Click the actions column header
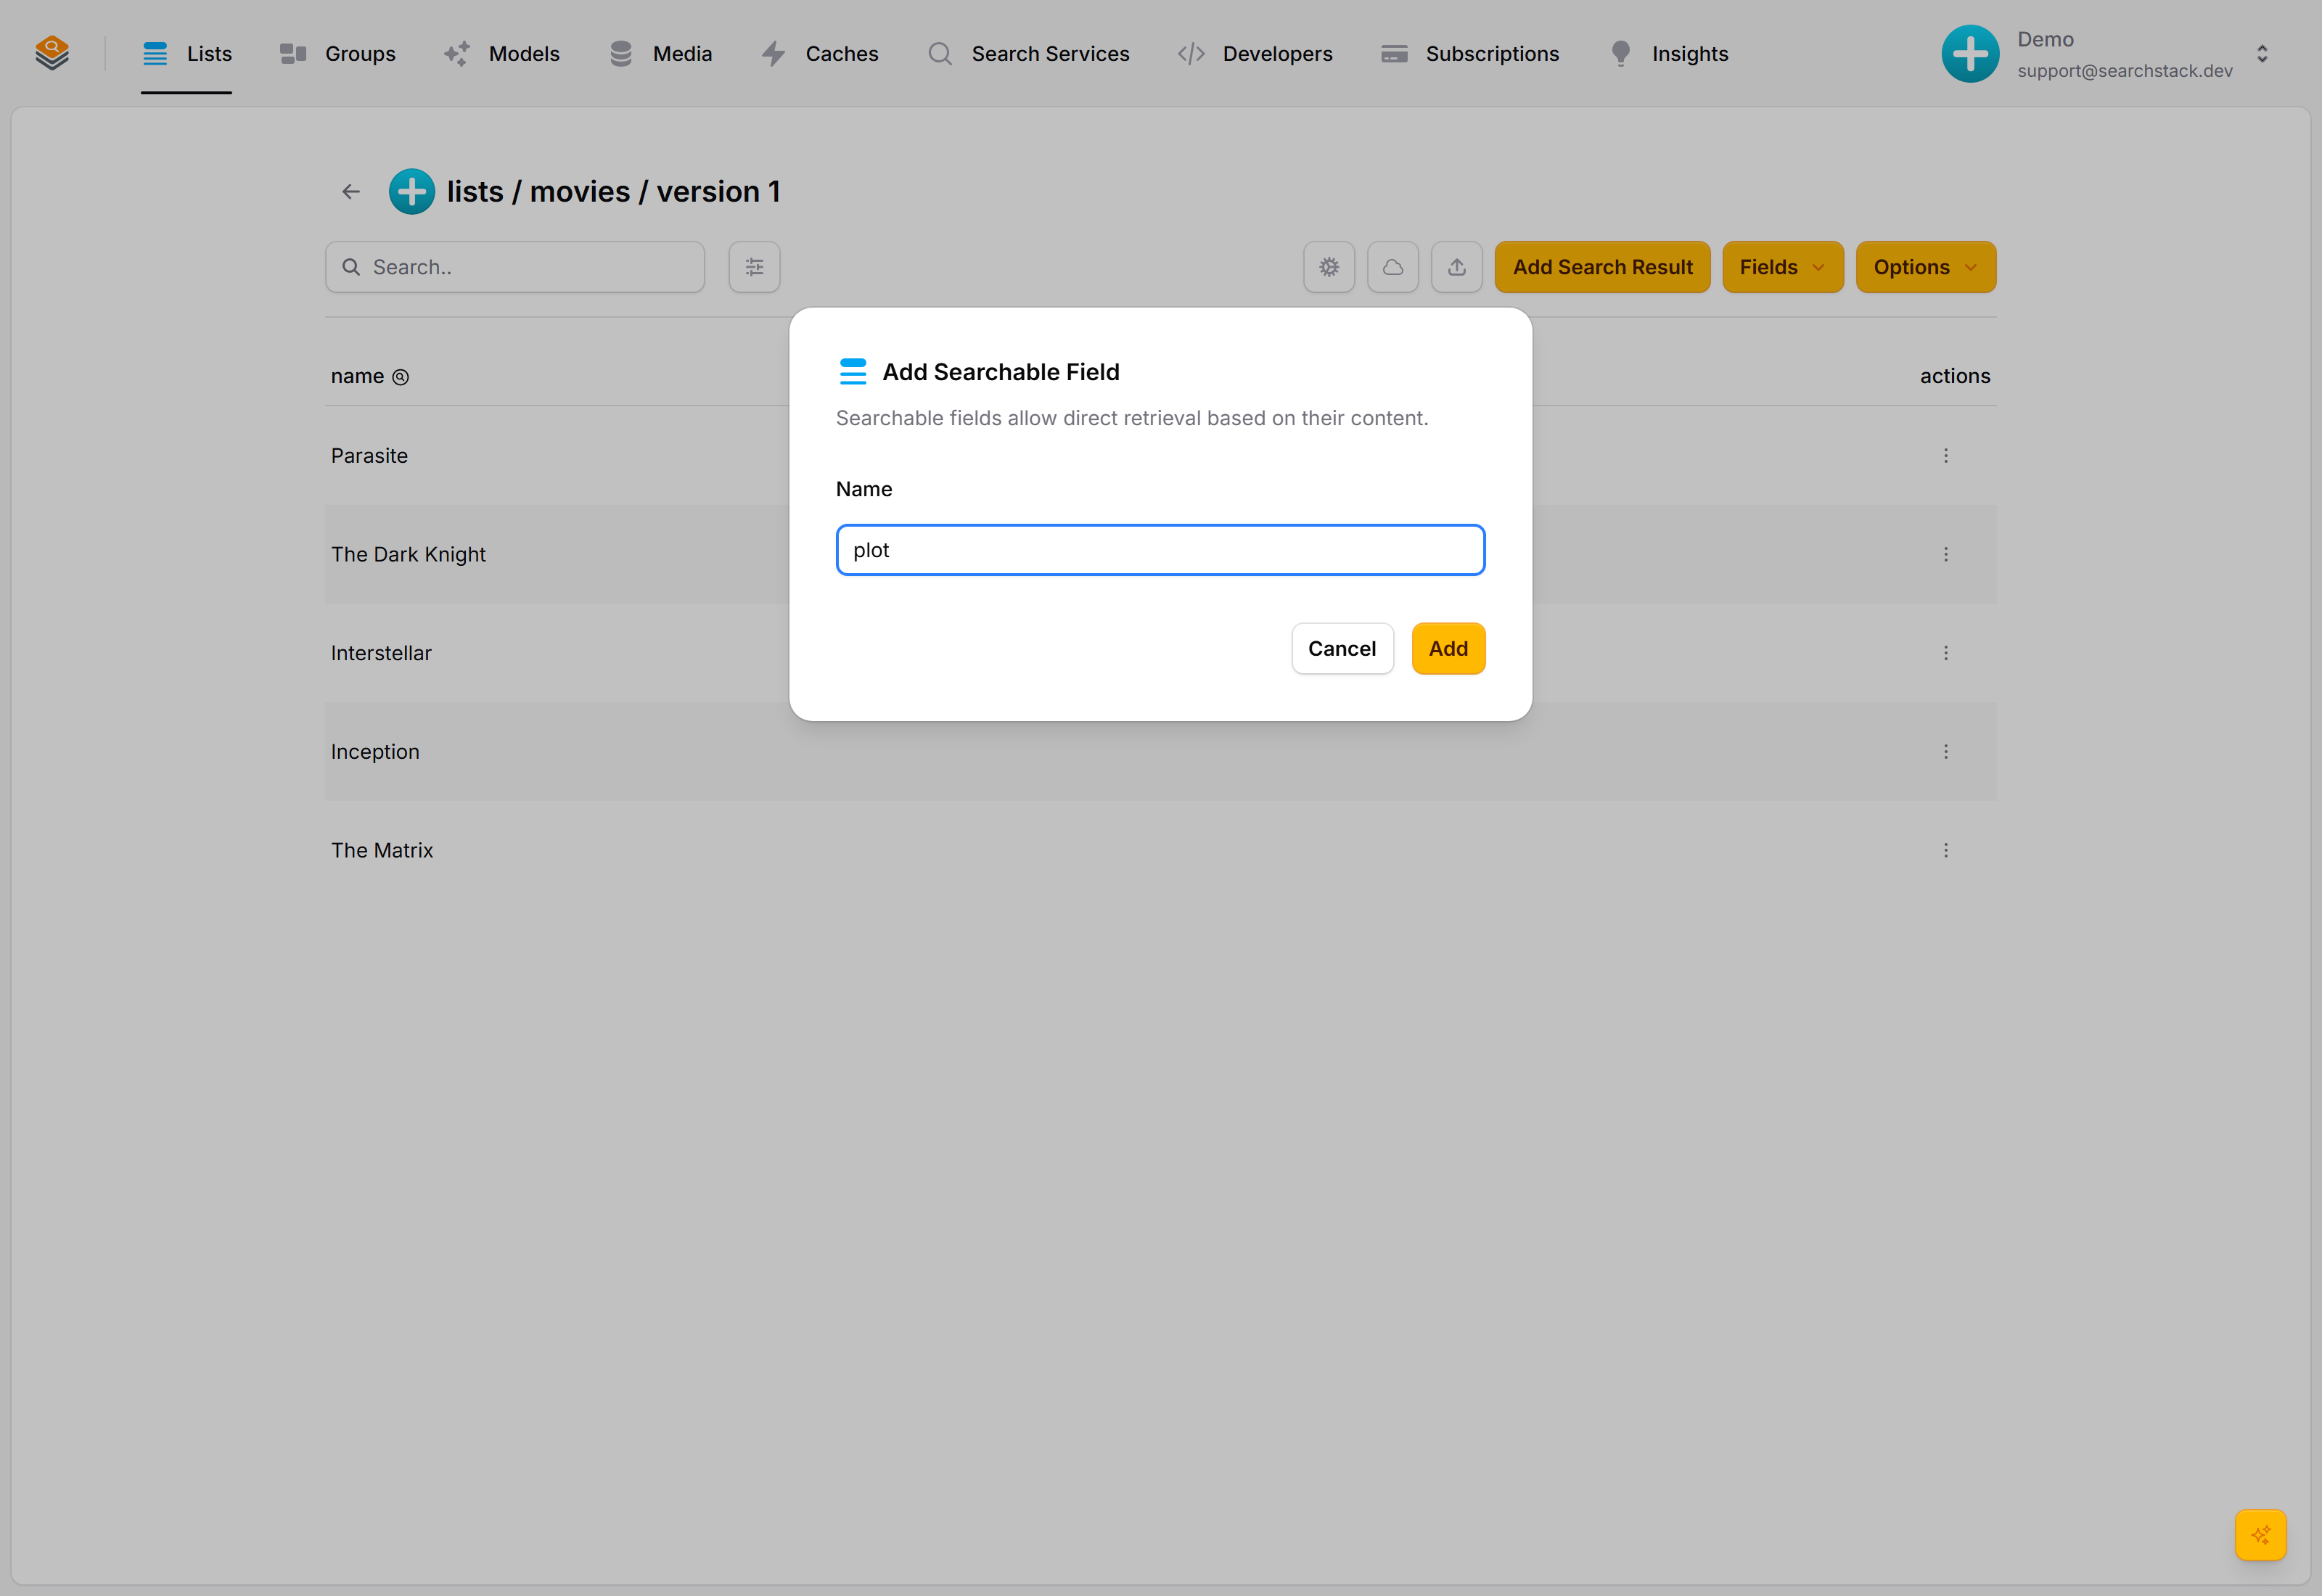This screenshot has width=2322, height=1596. pyautogui.click(x=1955, y=376)
